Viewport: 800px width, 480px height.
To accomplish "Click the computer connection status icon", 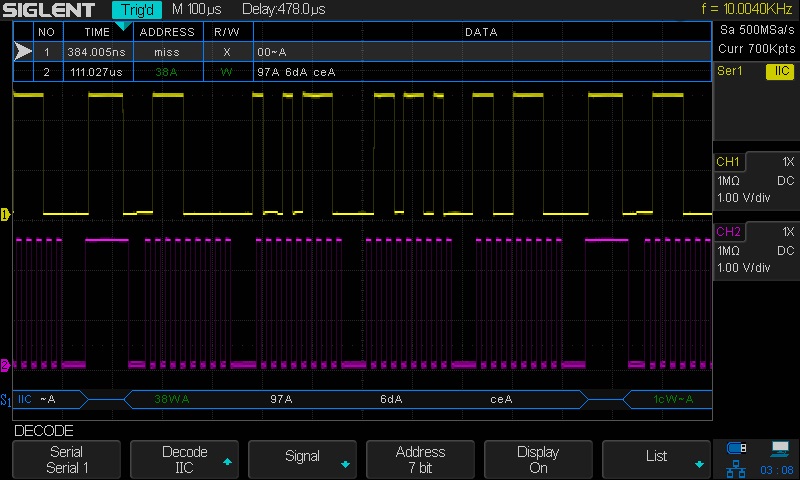I will click(780, 448).
